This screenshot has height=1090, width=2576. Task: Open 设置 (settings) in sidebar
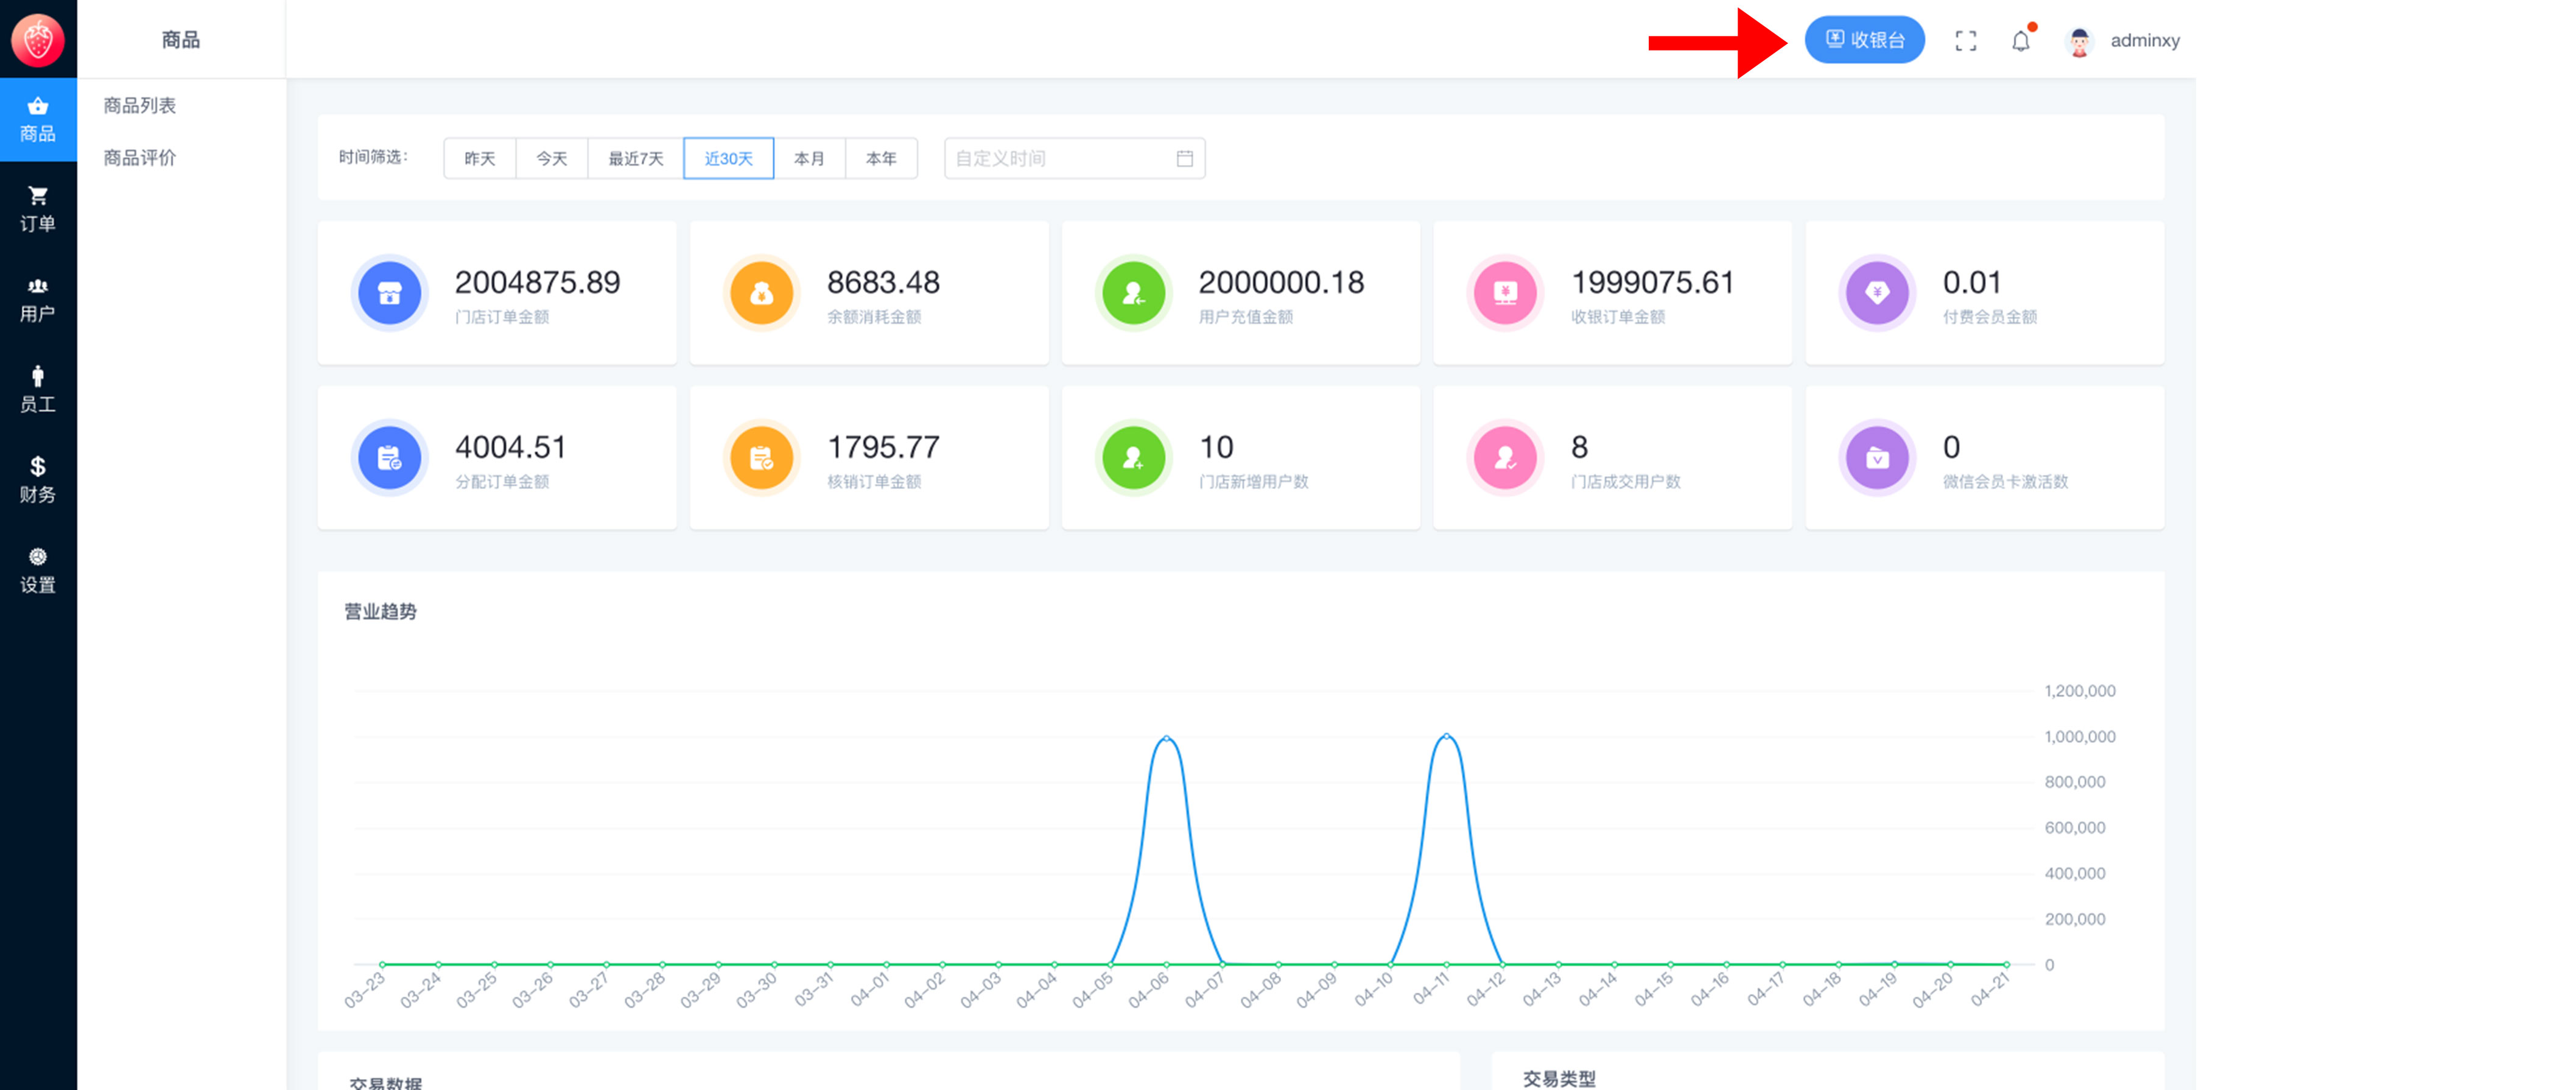(38, 570)
